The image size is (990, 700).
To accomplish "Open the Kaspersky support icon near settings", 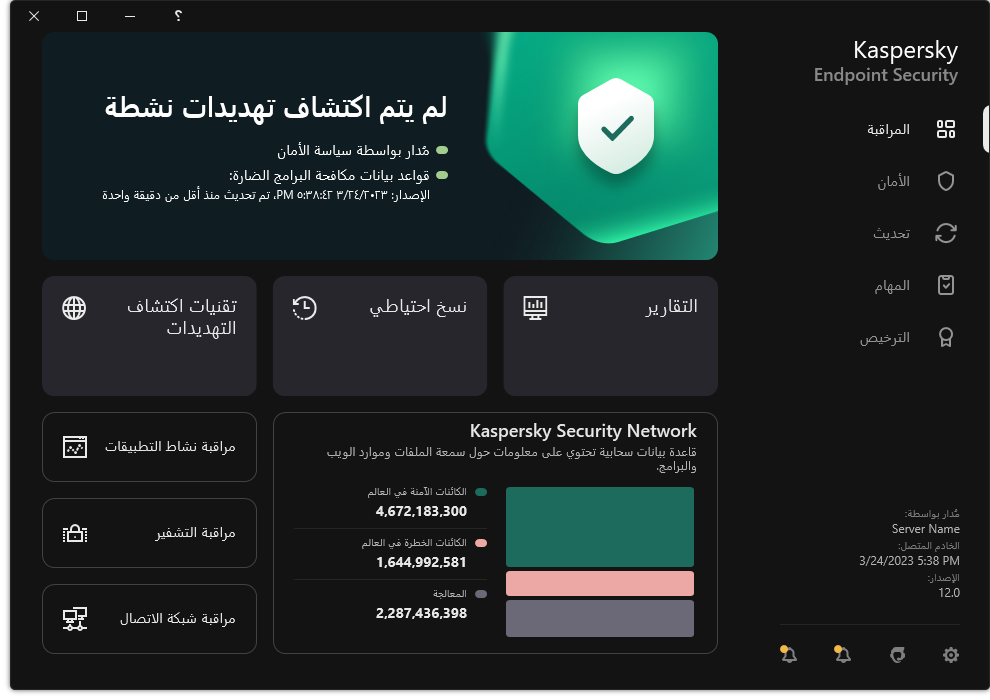I will 896,655.
